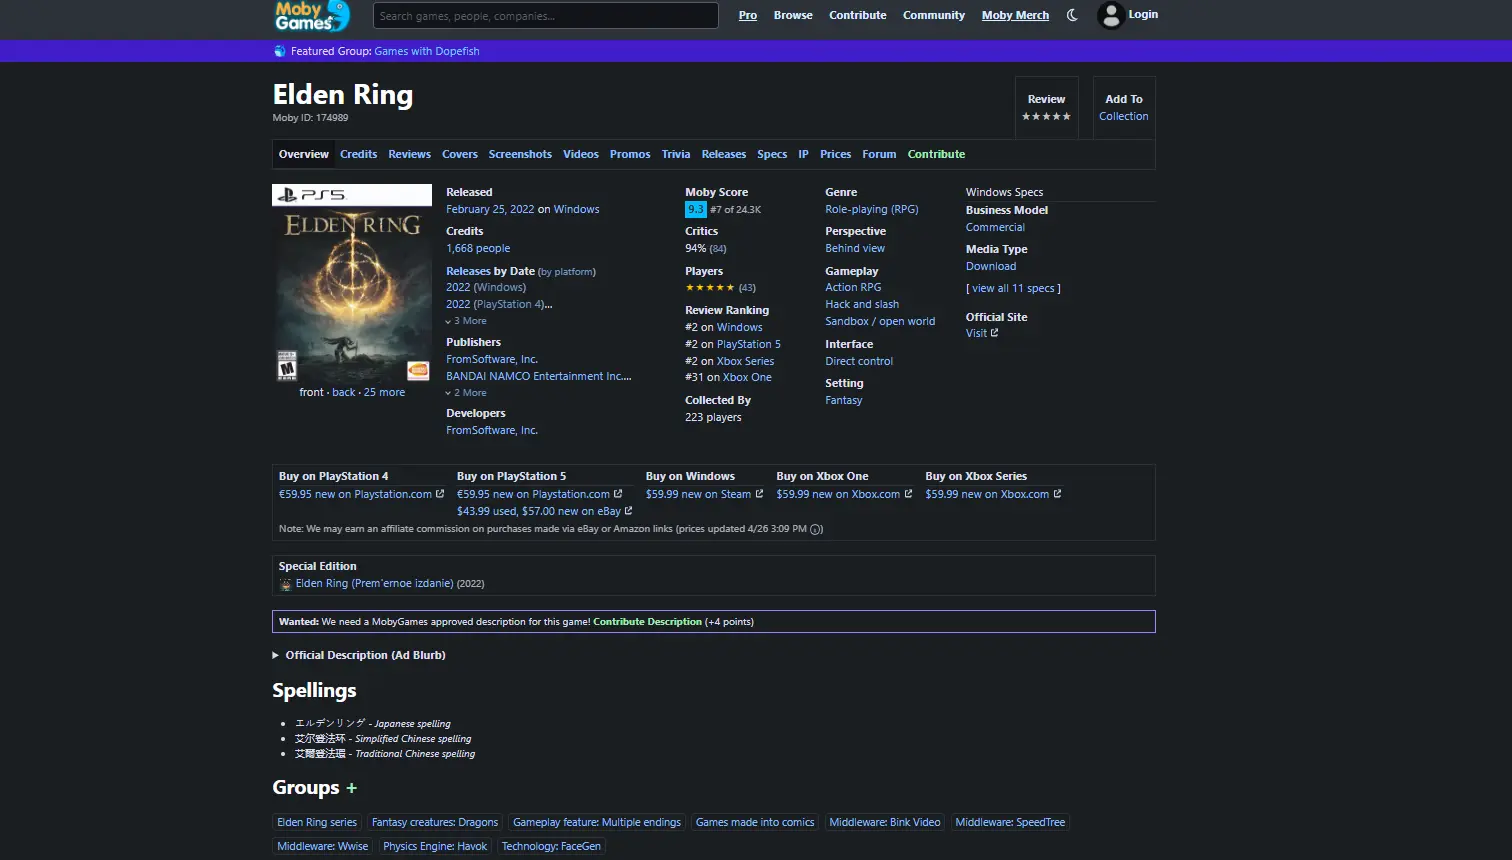Open Sandbox / open world link
The image size is (1512, 860).
(880, 321)
